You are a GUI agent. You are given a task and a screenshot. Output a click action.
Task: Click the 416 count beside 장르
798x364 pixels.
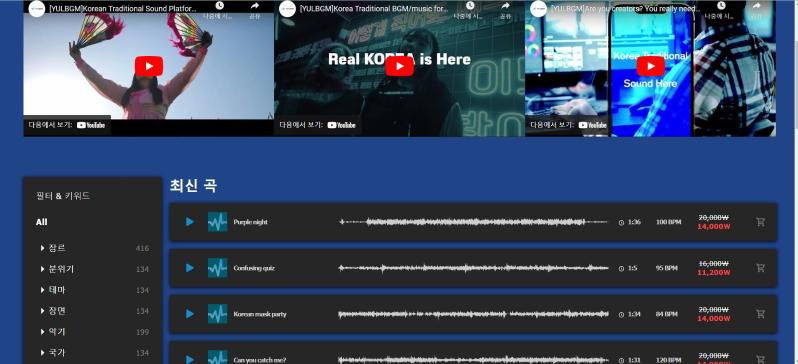pos(142,248)
